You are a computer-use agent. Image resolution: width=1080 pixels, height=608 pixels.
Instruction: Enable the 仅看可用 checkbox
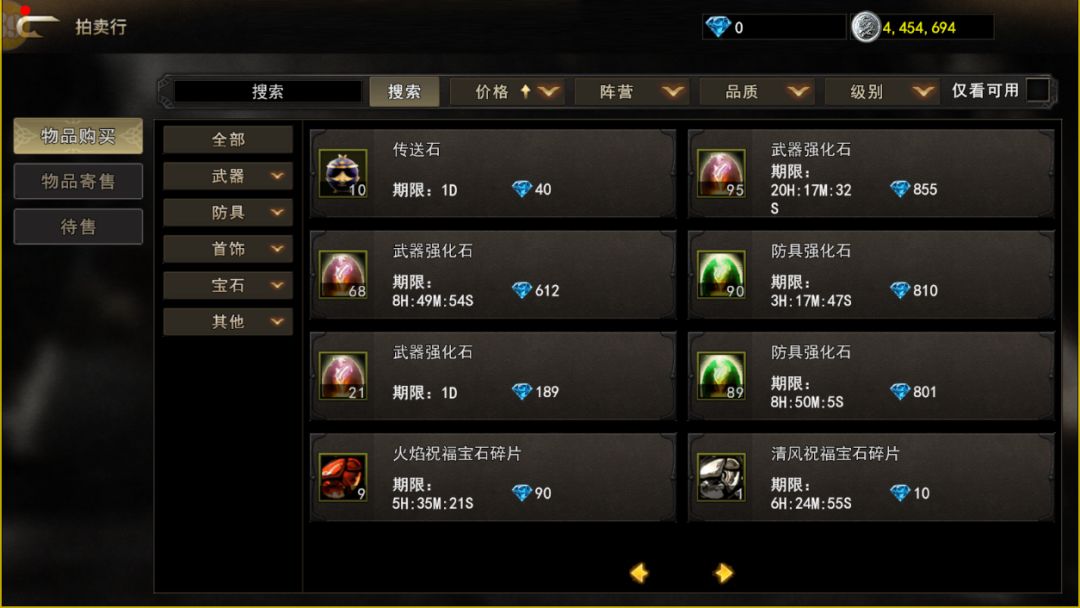tap(1037, 91)
